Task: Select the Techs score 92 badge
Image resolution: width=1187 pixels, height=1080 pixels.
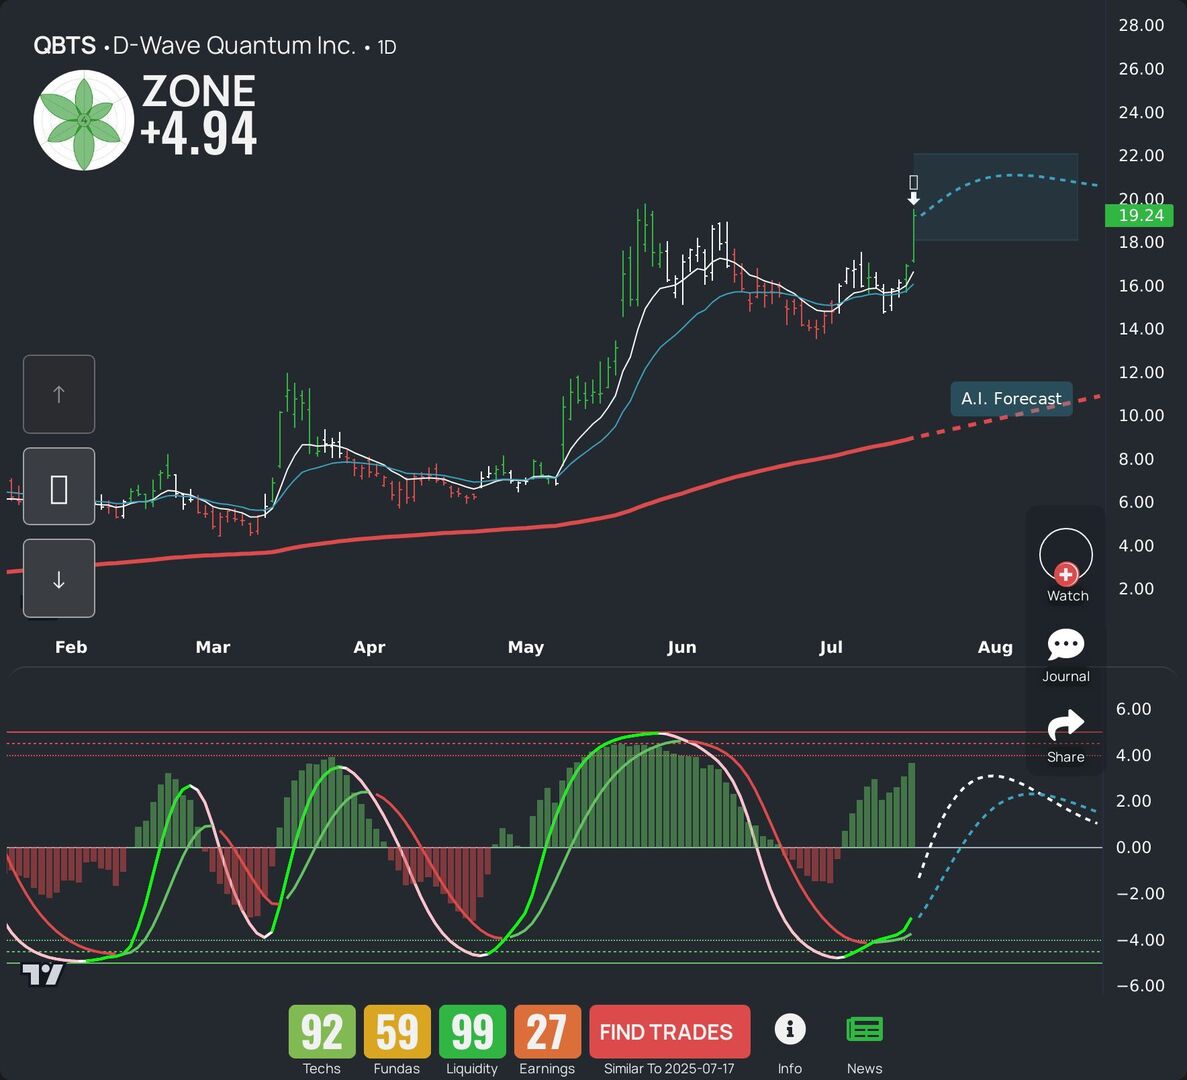Action: click(322, 1032)
